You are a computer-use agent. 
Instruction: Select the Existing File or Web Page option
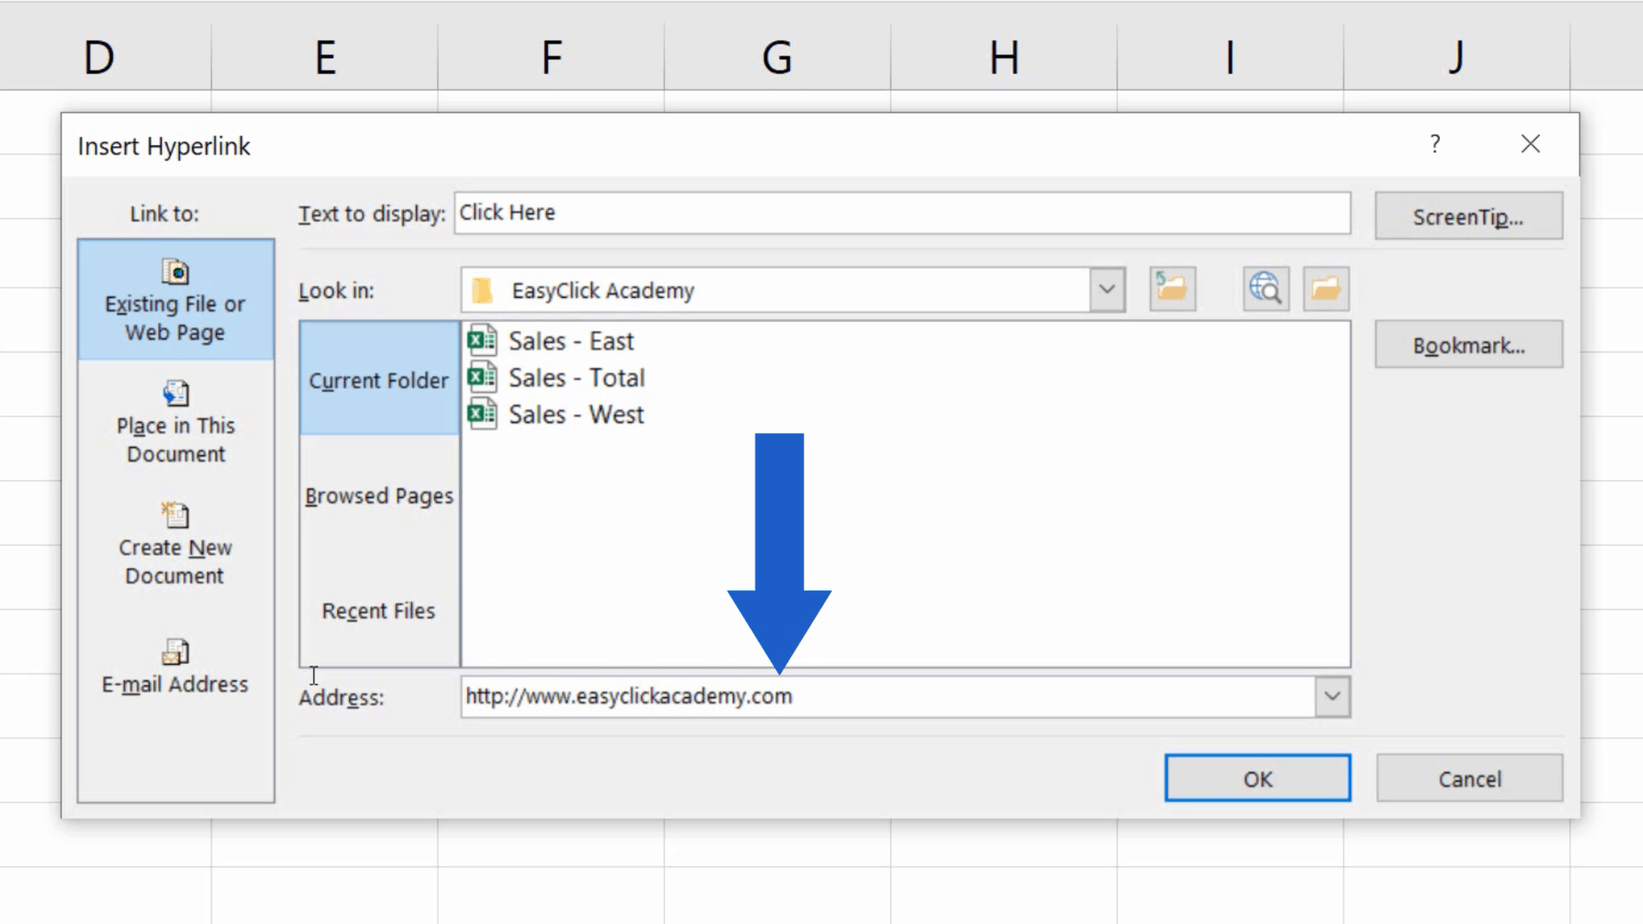pyautogui.click(x=175, y=300)
